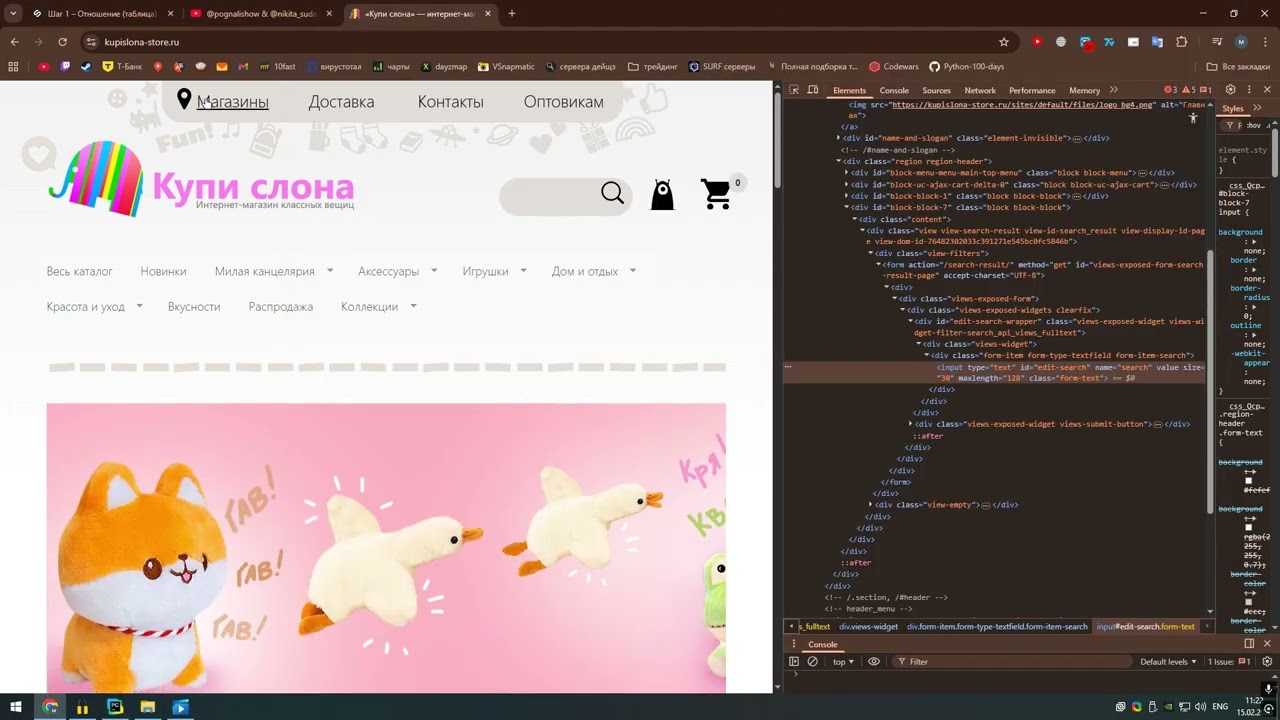Screen dimensions: 1280x720
Task: Click the red errors count badge
Action: tap(1169, 90)
